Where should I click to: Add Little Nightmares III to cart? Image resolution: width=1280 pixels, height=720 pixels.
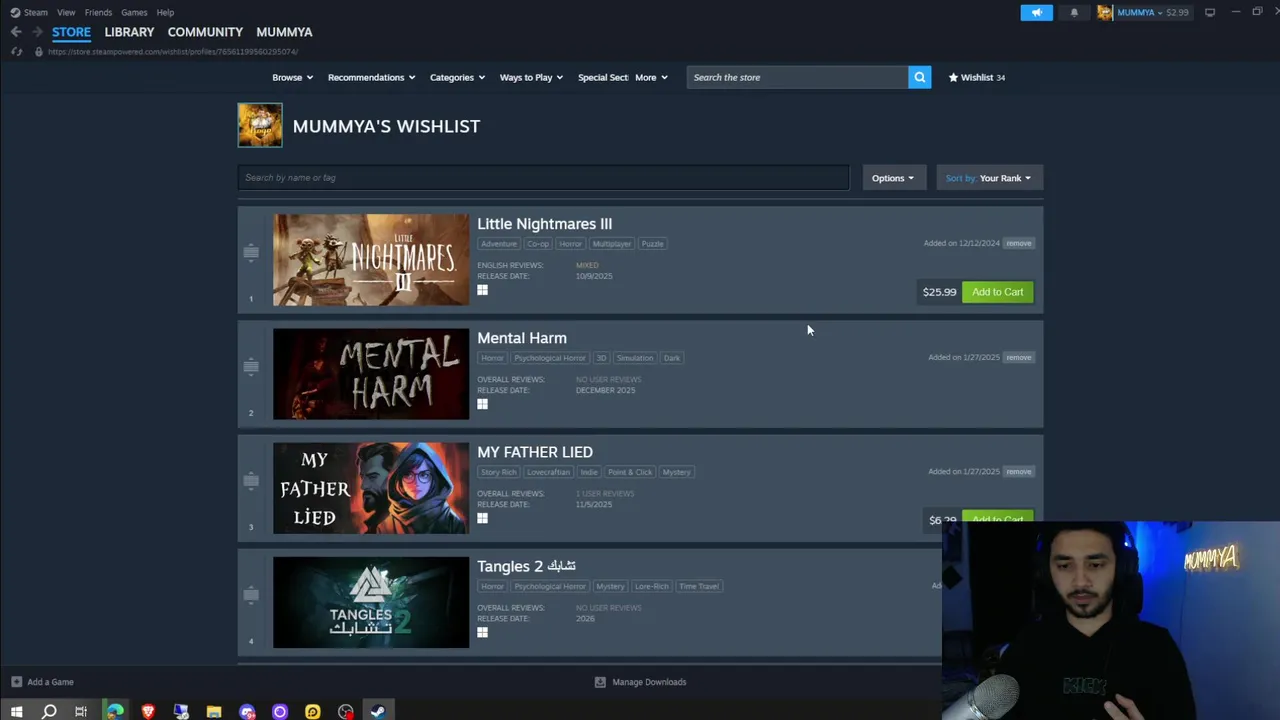point(997,292)
